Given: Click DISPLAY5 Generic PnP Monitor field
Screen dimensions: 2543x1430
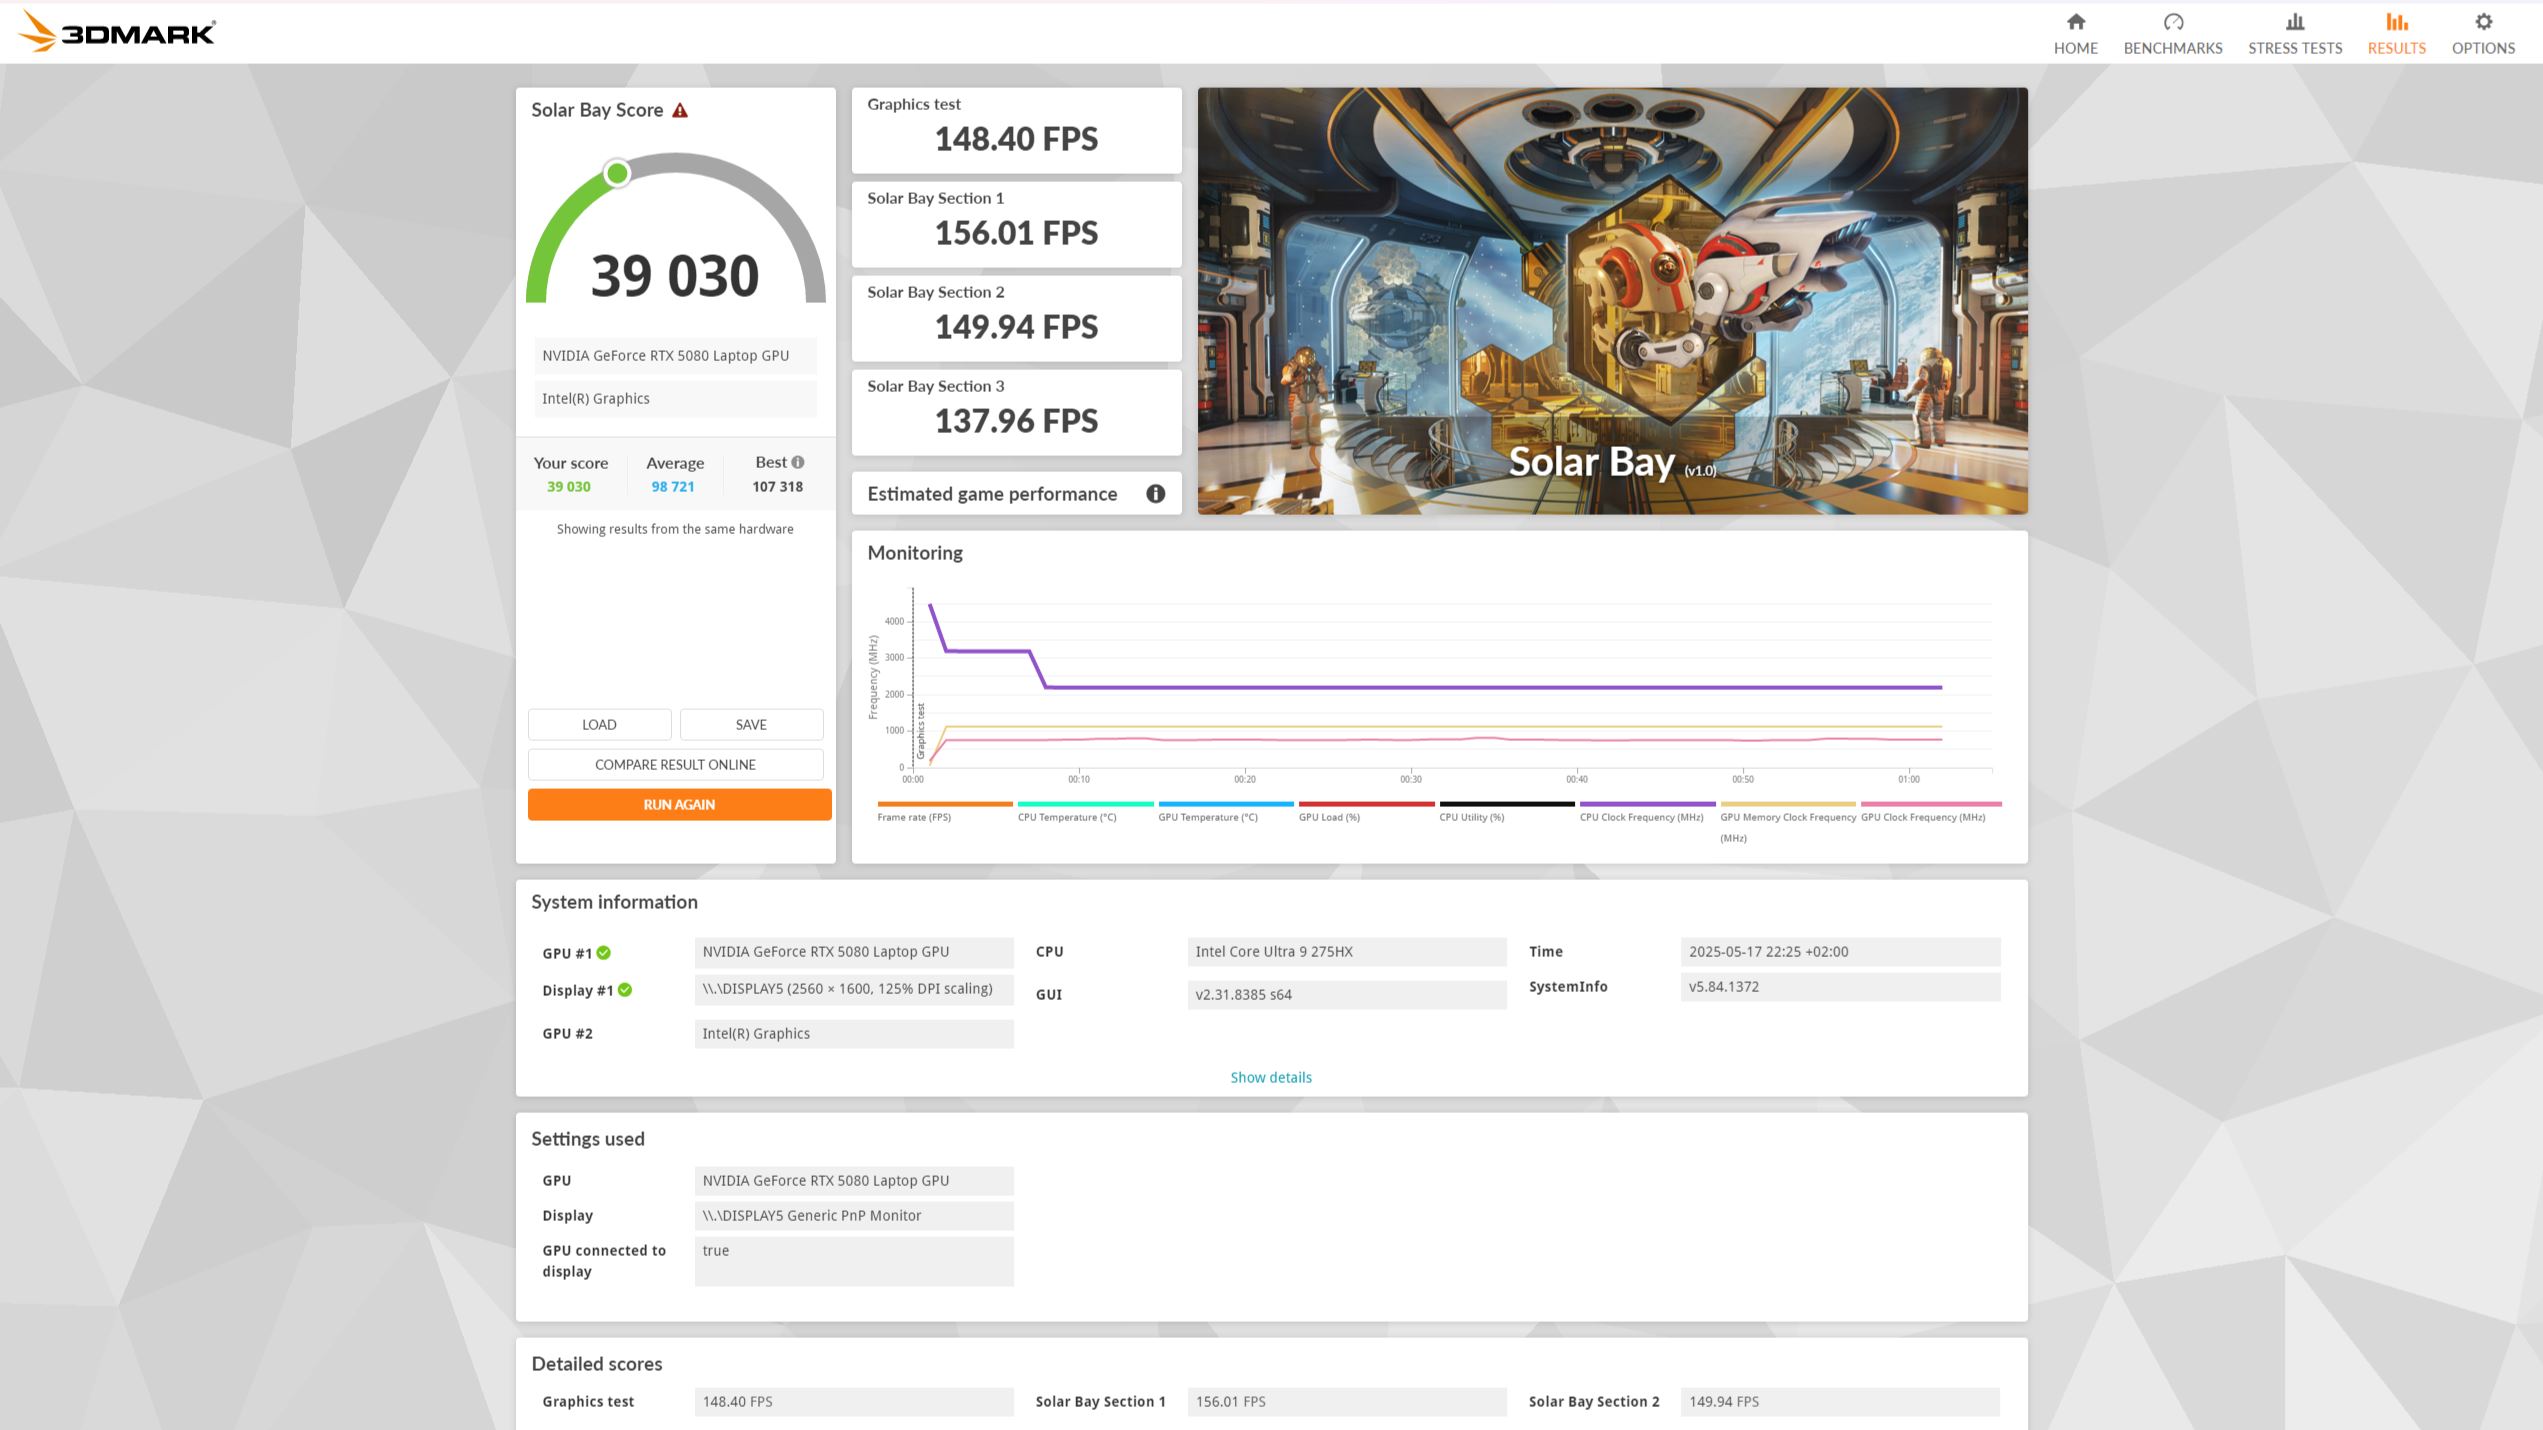Looking at the screenshot, I should (x=854, y=1215).
